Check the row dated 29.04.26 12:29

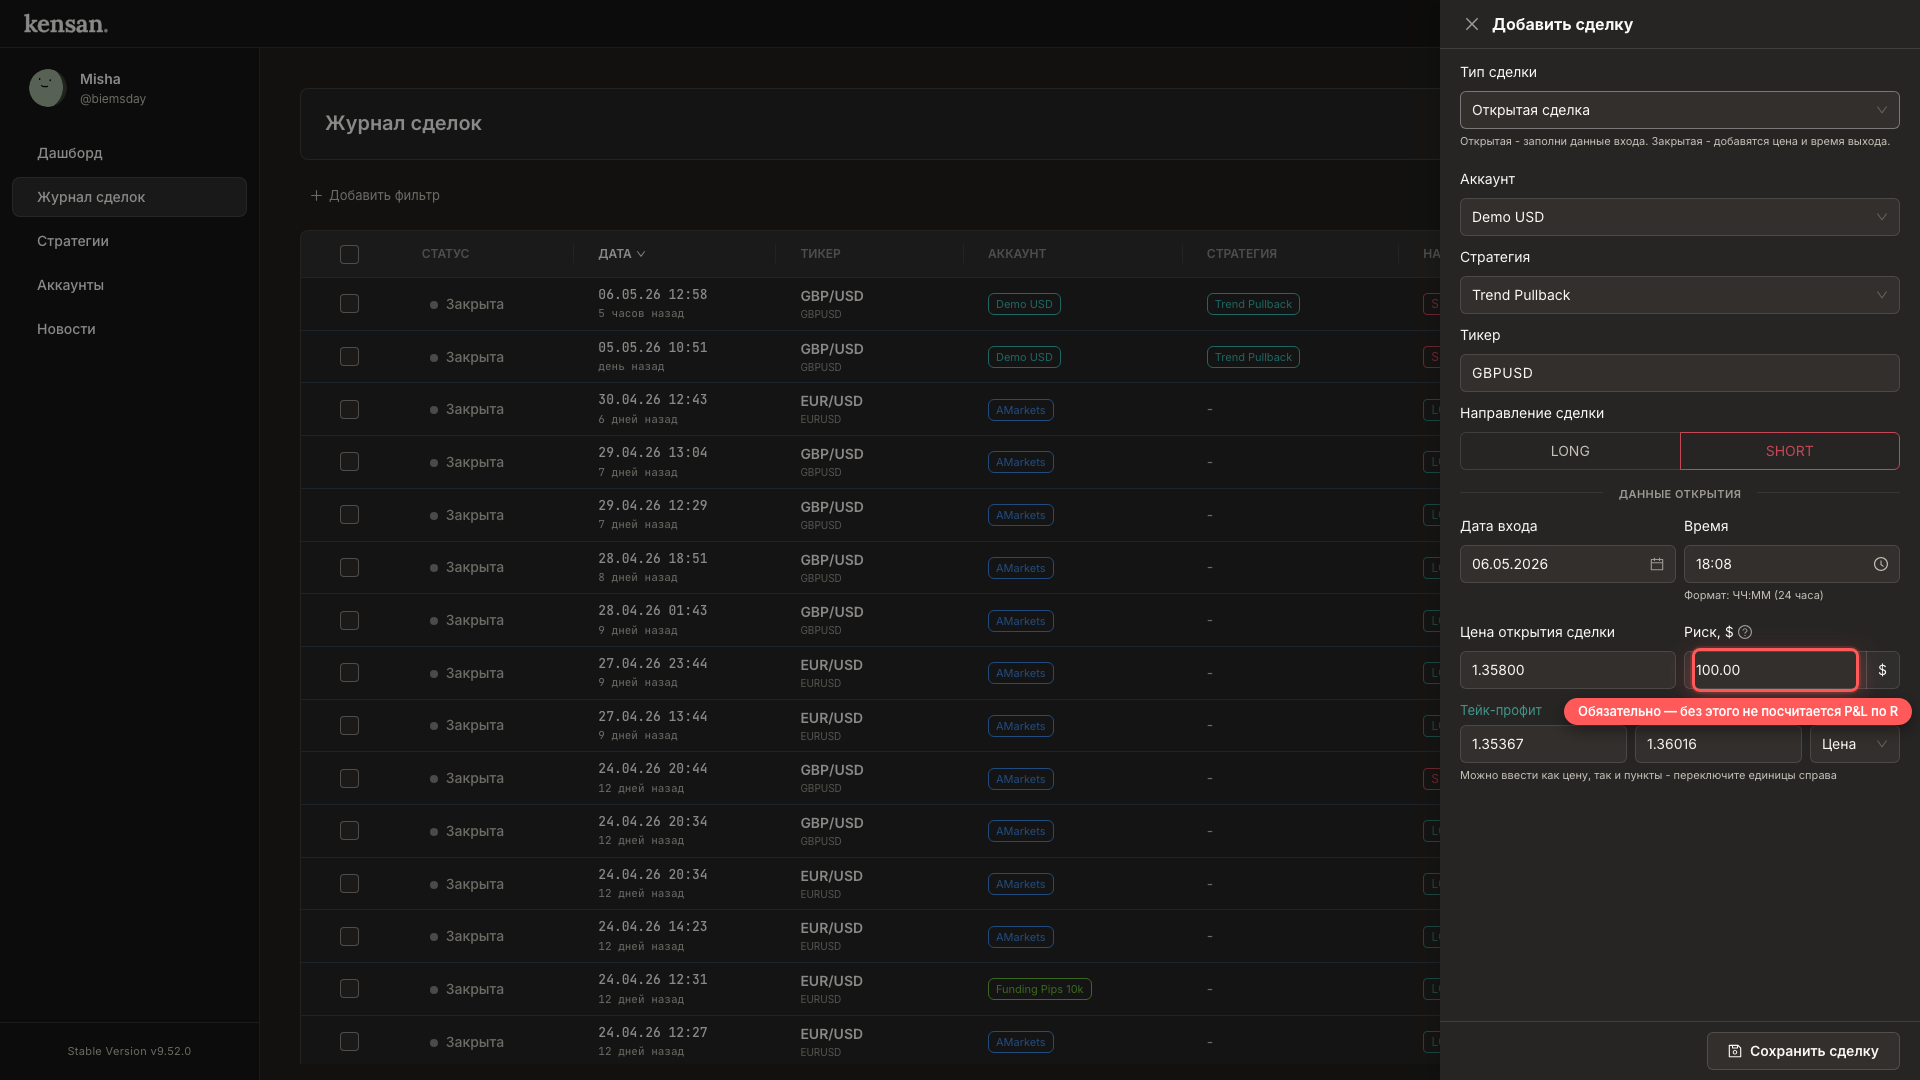pos(349,514)
